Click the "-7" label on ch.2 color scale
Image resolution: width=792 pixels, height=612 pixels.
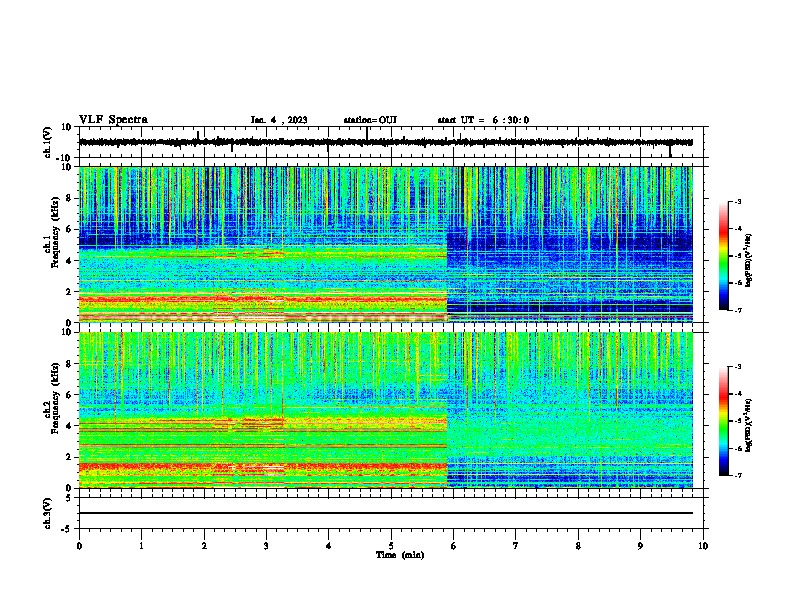pyautogui.click(x=737, y=475)
